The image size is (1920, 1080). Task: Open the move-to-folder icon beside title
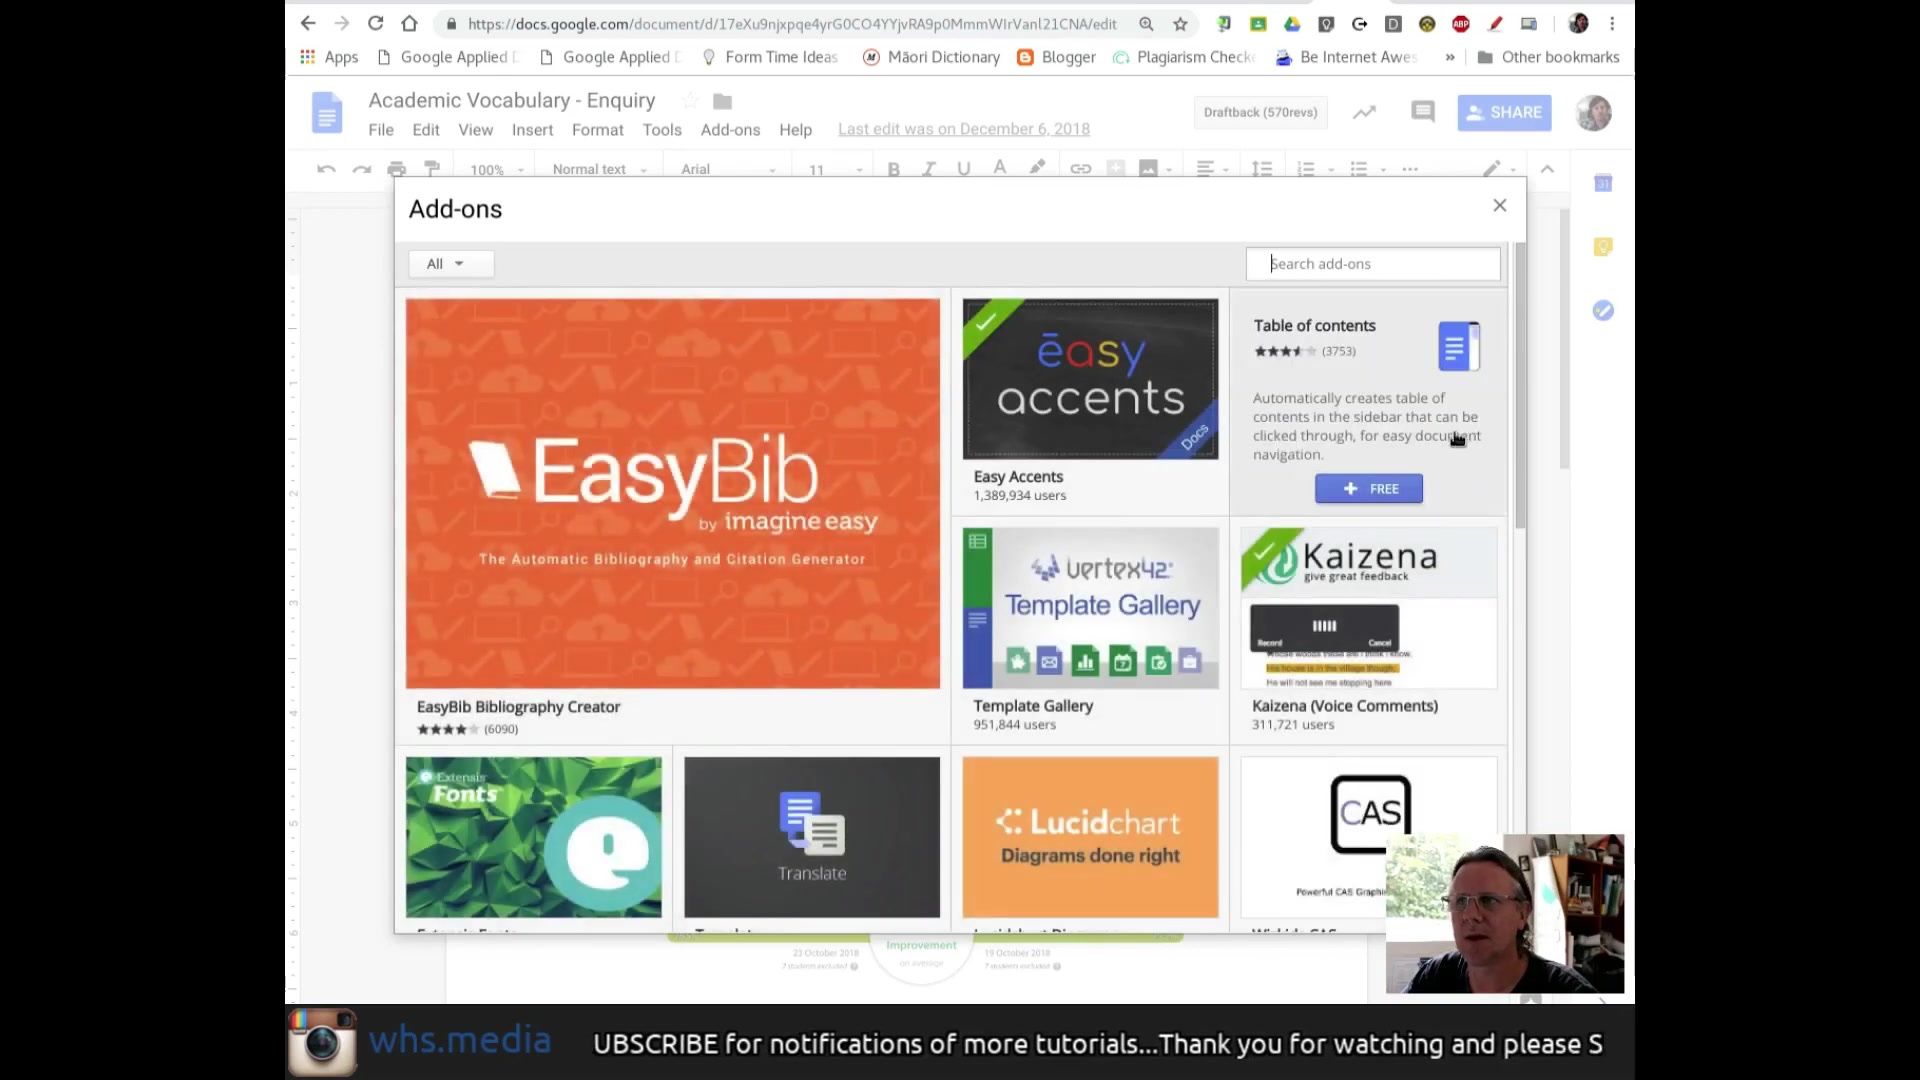tap(722, 101)
